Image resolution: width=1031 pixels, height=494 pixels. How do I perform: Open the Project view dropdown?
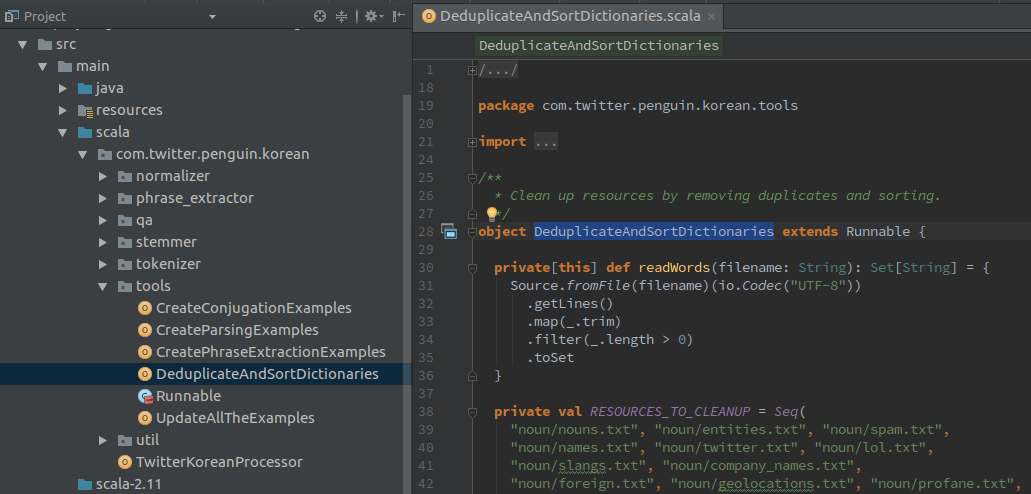pos(212,16)
